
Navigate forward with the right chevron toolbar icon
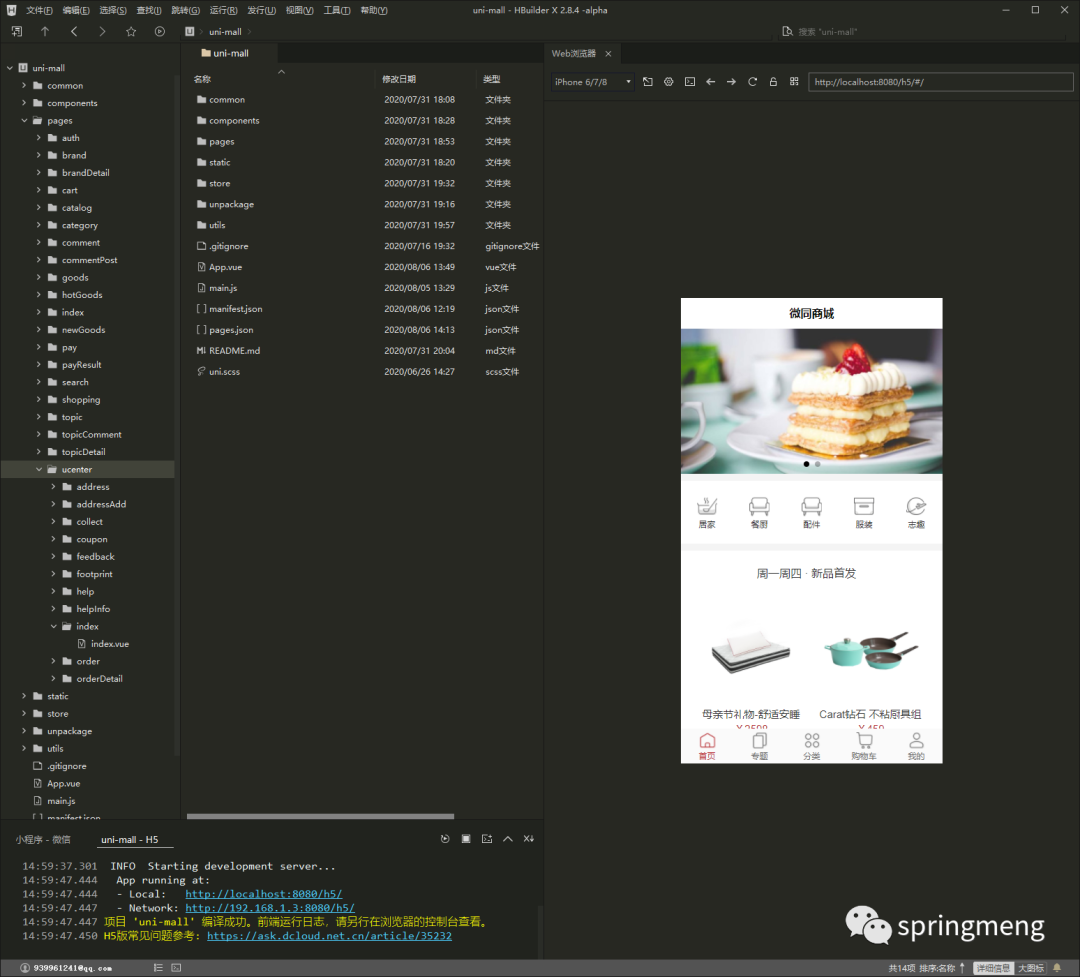click(x=102, y=32)
